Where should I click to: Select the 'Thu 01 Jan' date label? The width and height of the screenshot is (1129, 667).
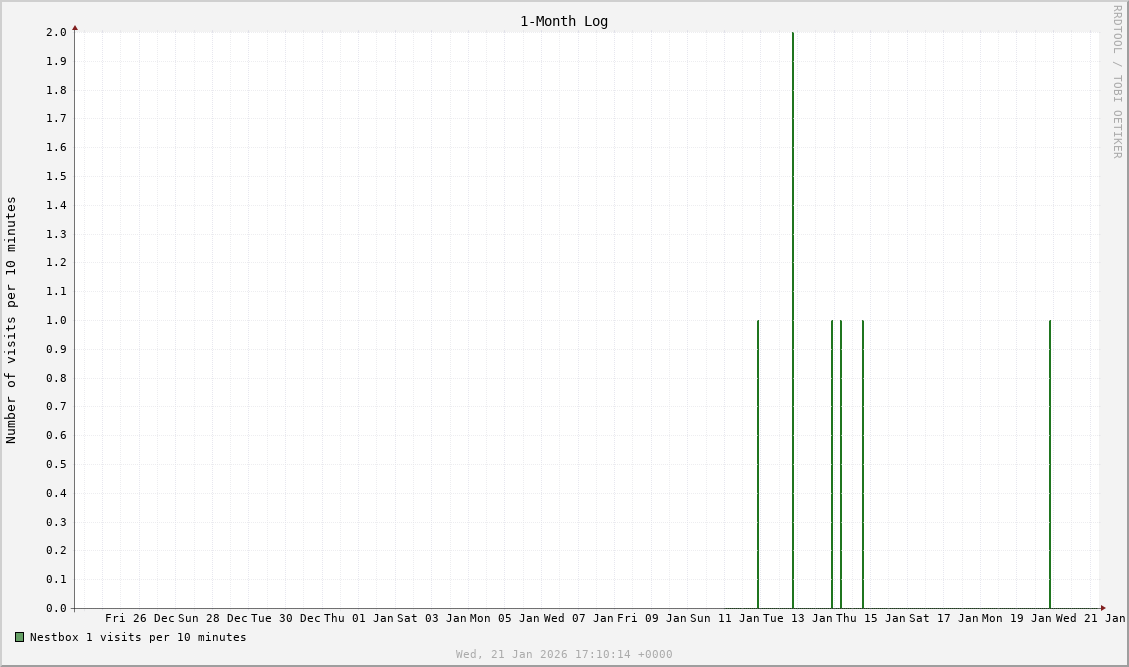click(x=359, y=618)
